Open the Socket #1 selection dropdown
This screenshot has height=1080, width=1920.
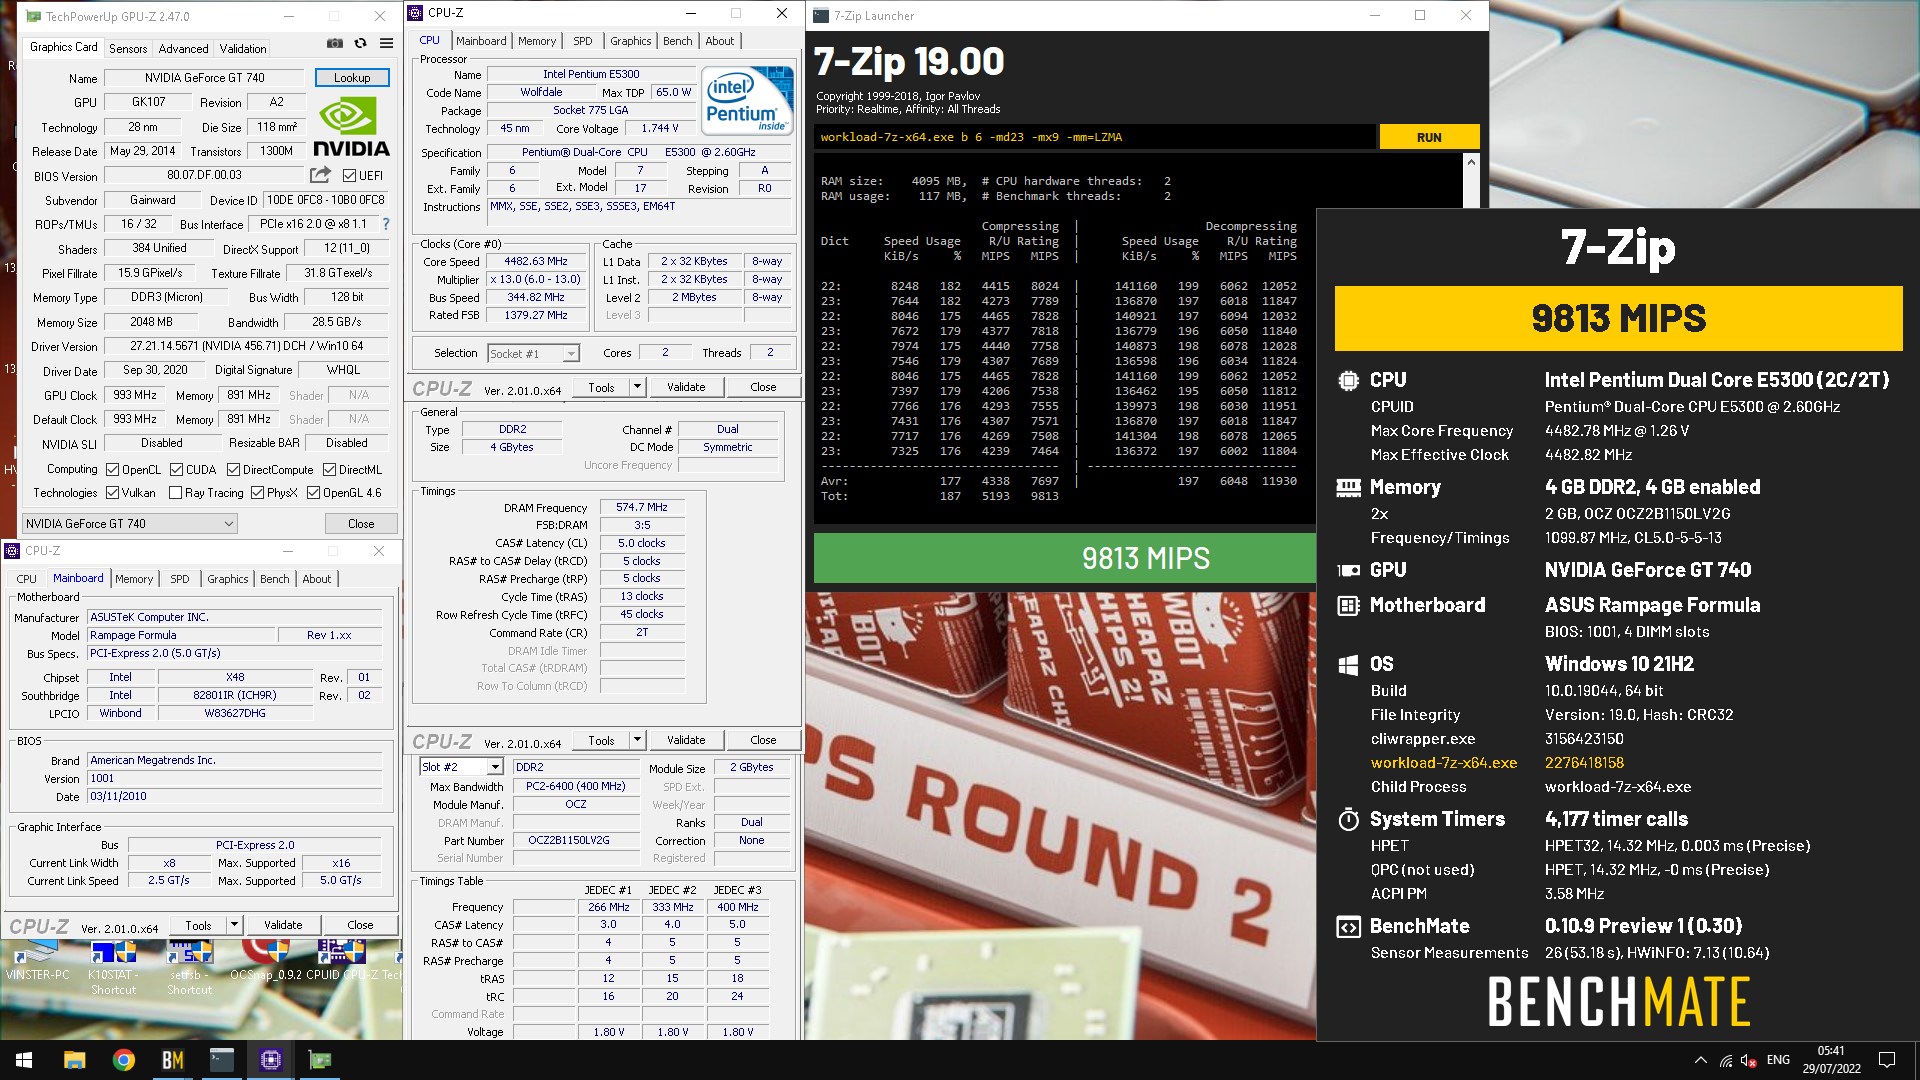click(x=533, y=353)
